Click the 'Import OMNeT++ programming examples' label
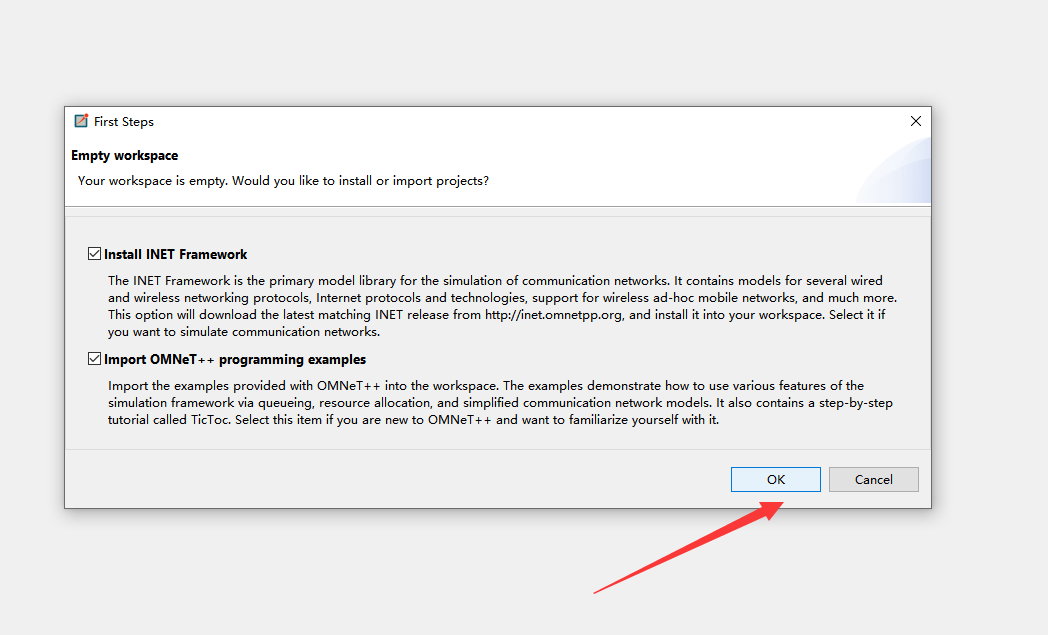The height and width of the screenshot is (635, 1048). point(235,359)
